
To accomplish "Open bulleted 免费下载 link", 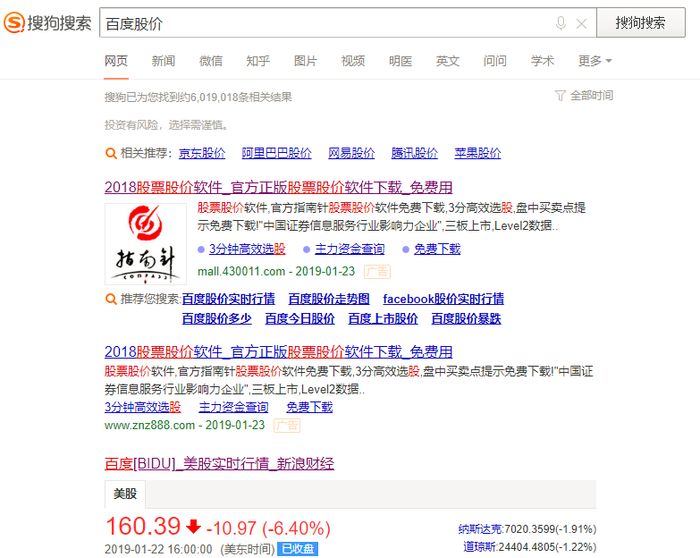I will point(437,249).
